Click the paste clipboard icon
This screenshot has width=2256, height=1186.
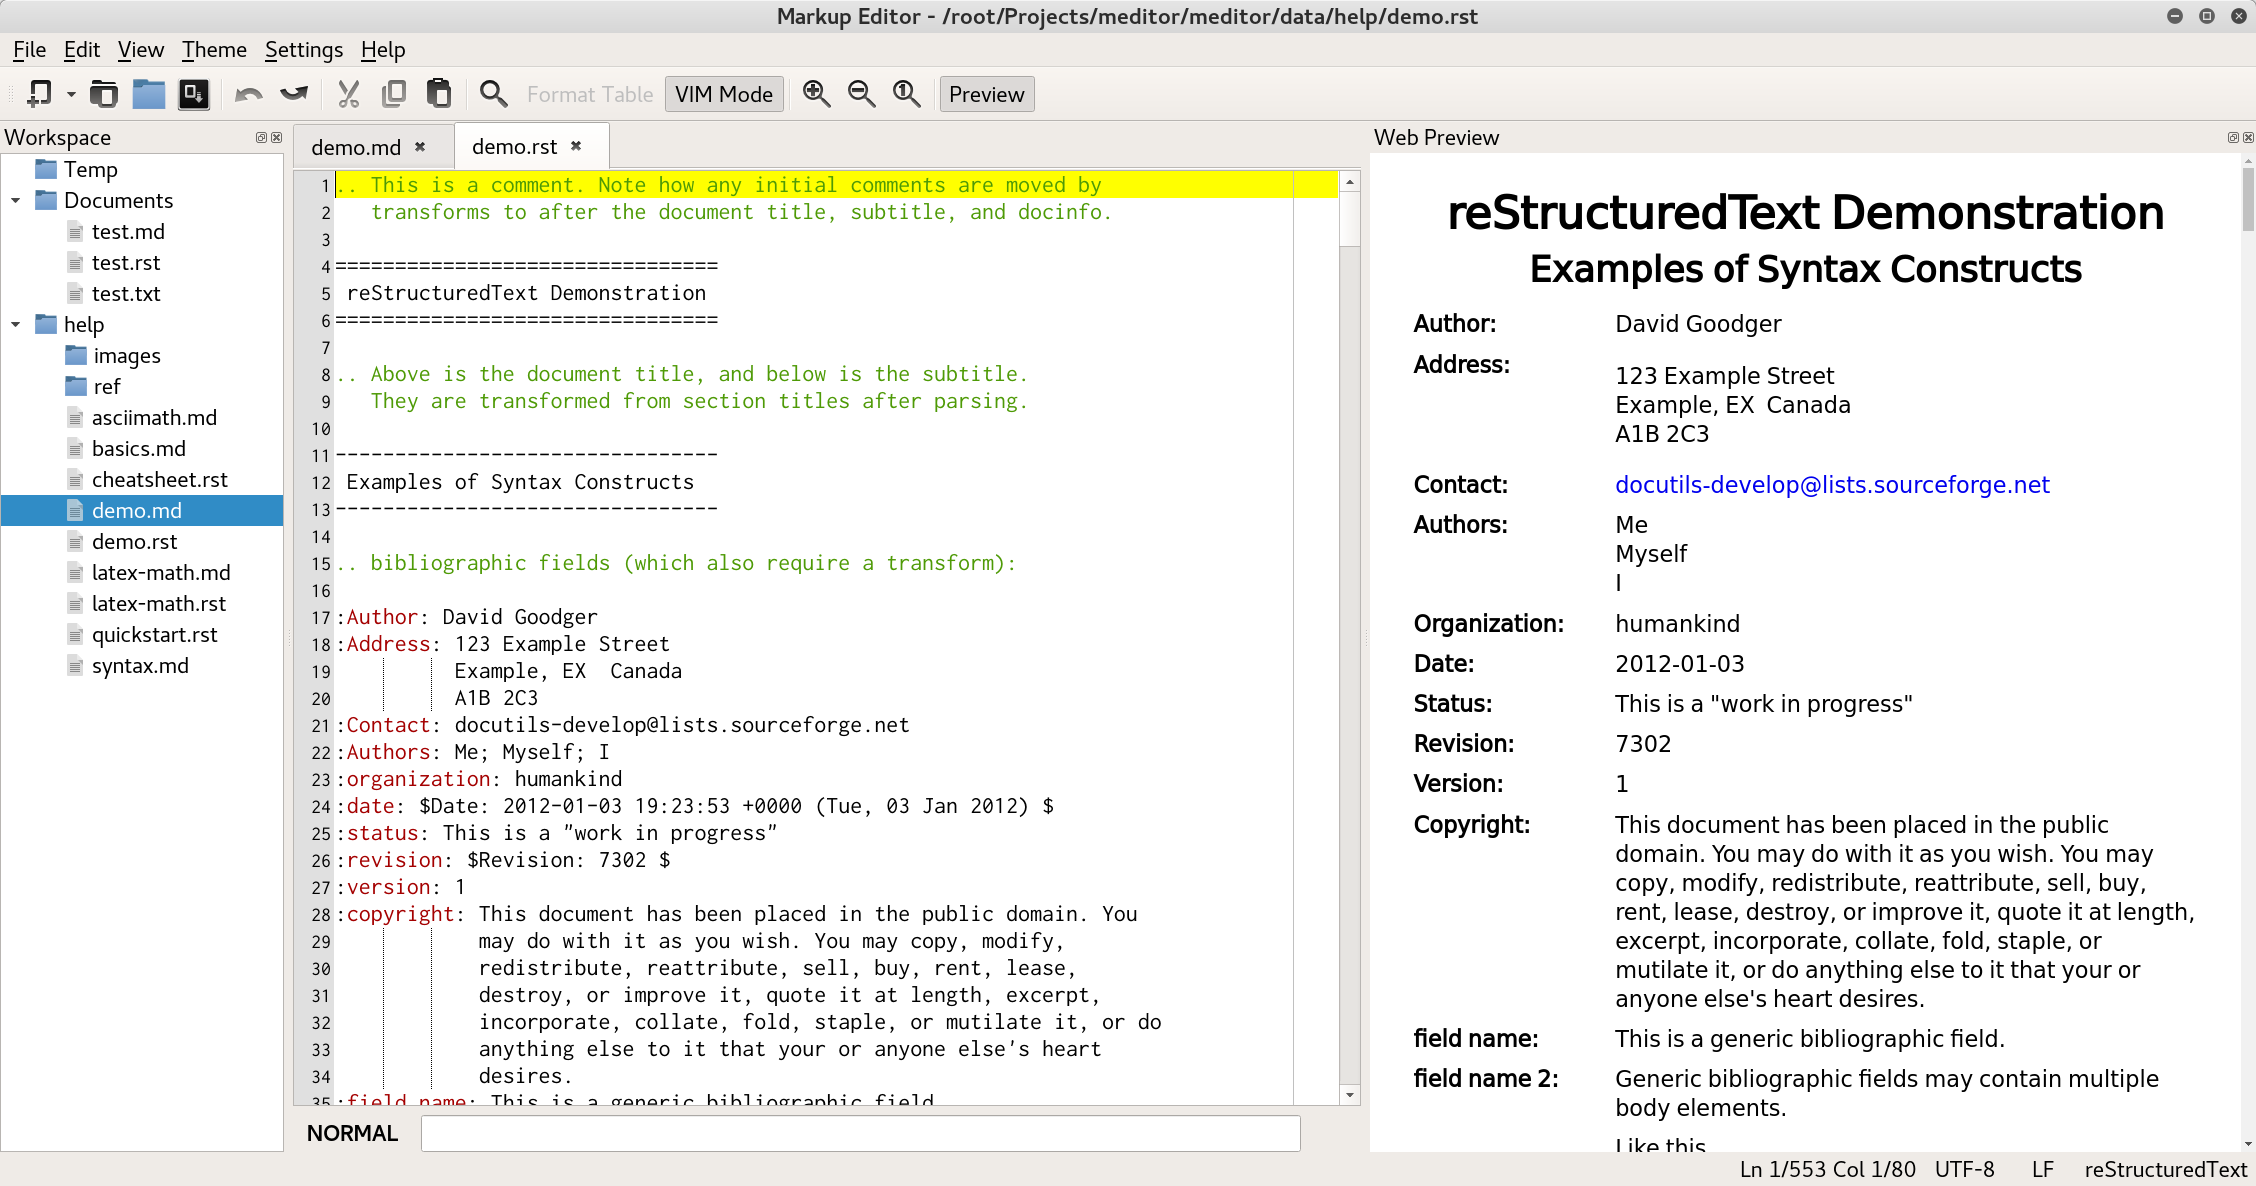439,94
